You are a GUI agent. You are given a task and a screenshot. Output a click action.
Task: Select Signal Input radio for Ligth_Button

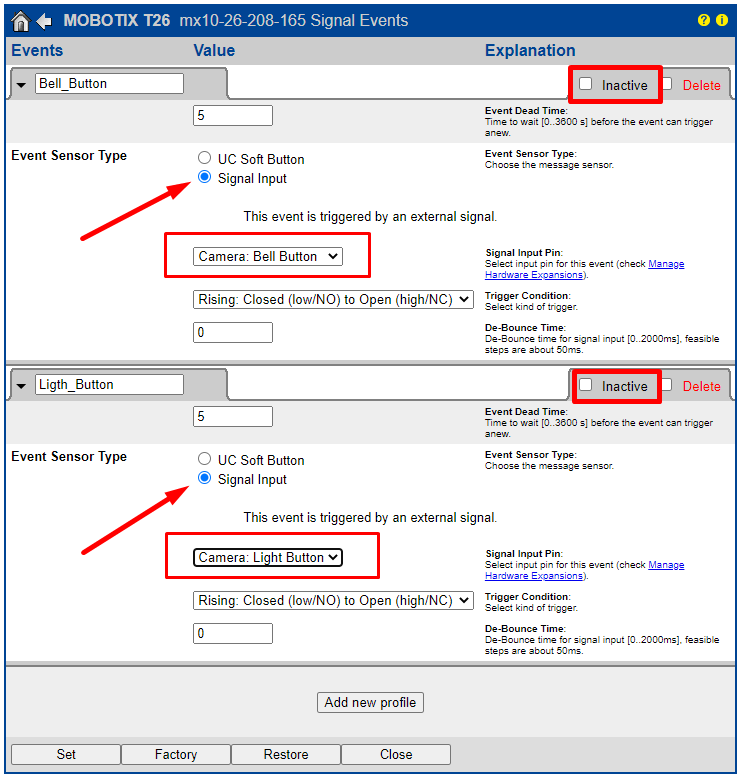pos(205,479)
